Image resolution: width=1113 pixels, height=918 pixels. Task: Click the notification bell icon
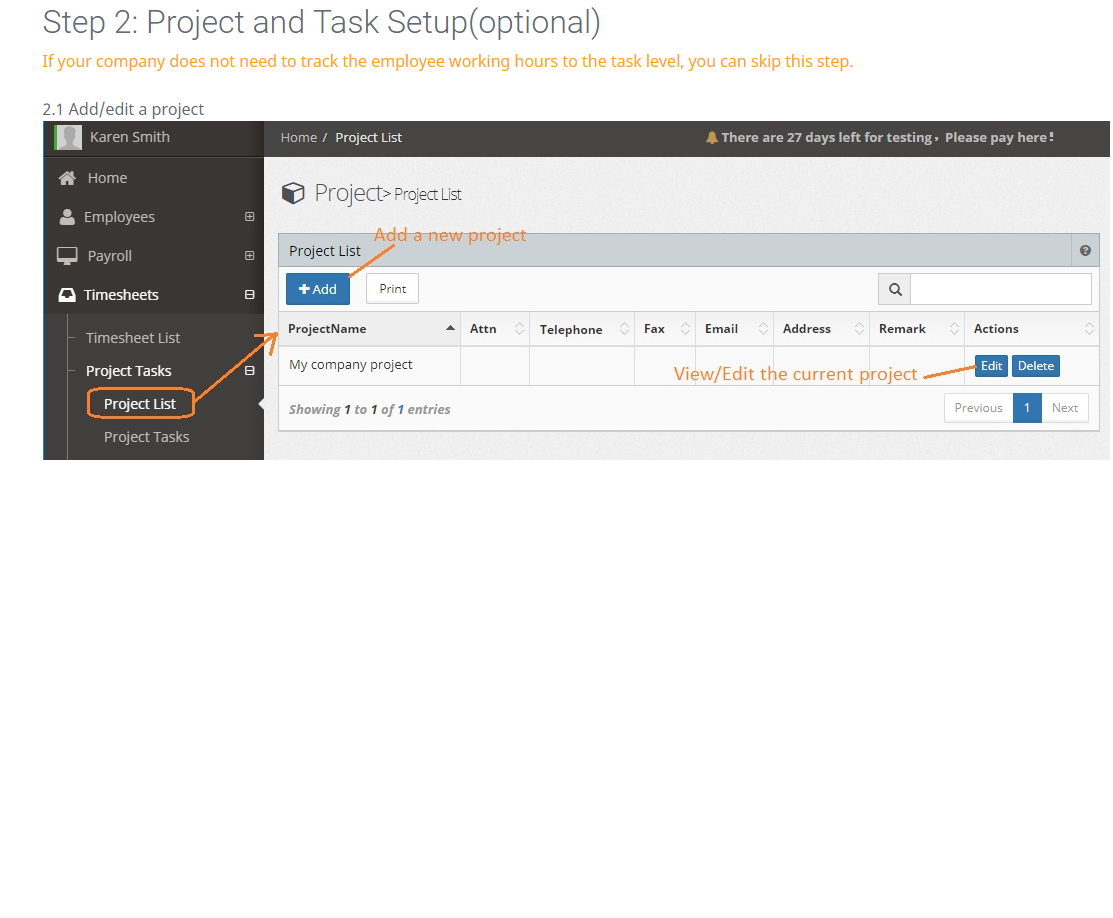[712, 138]
